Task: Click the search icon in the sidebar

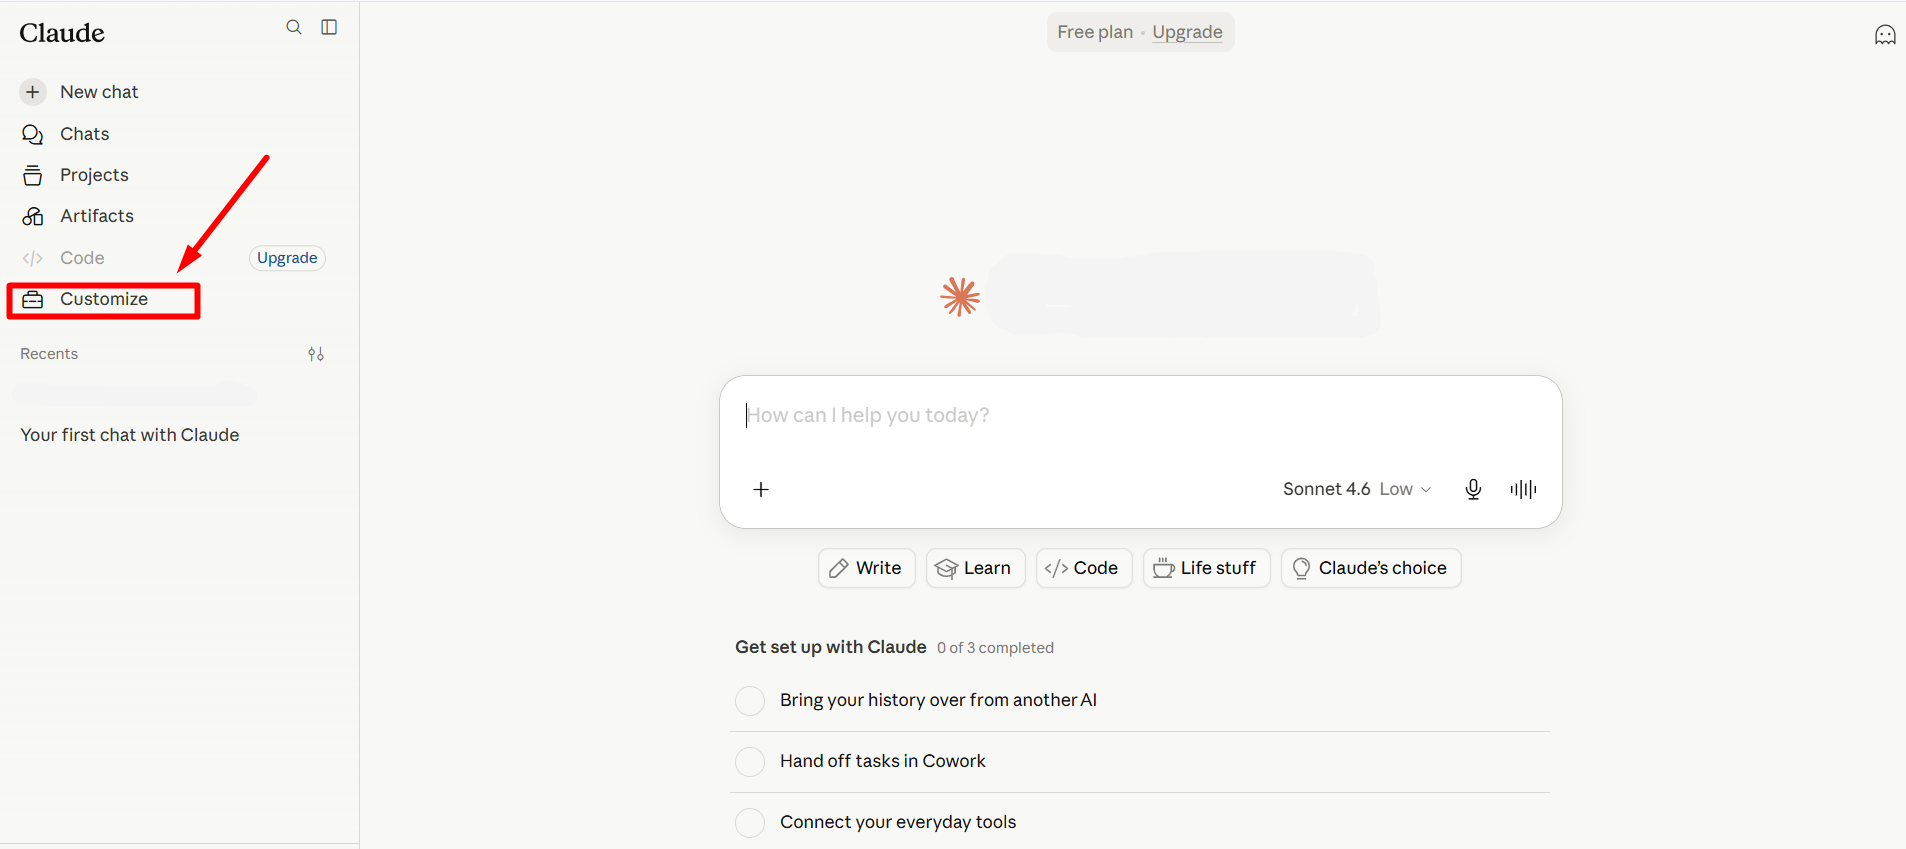Action: [294, 27]
